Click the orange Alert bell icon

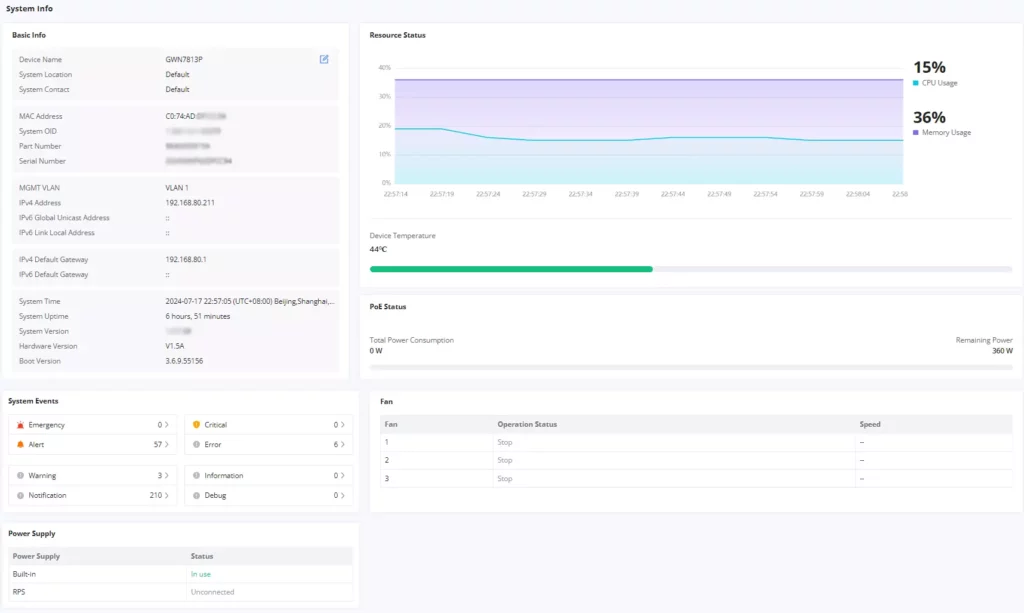tap(20, 445)
